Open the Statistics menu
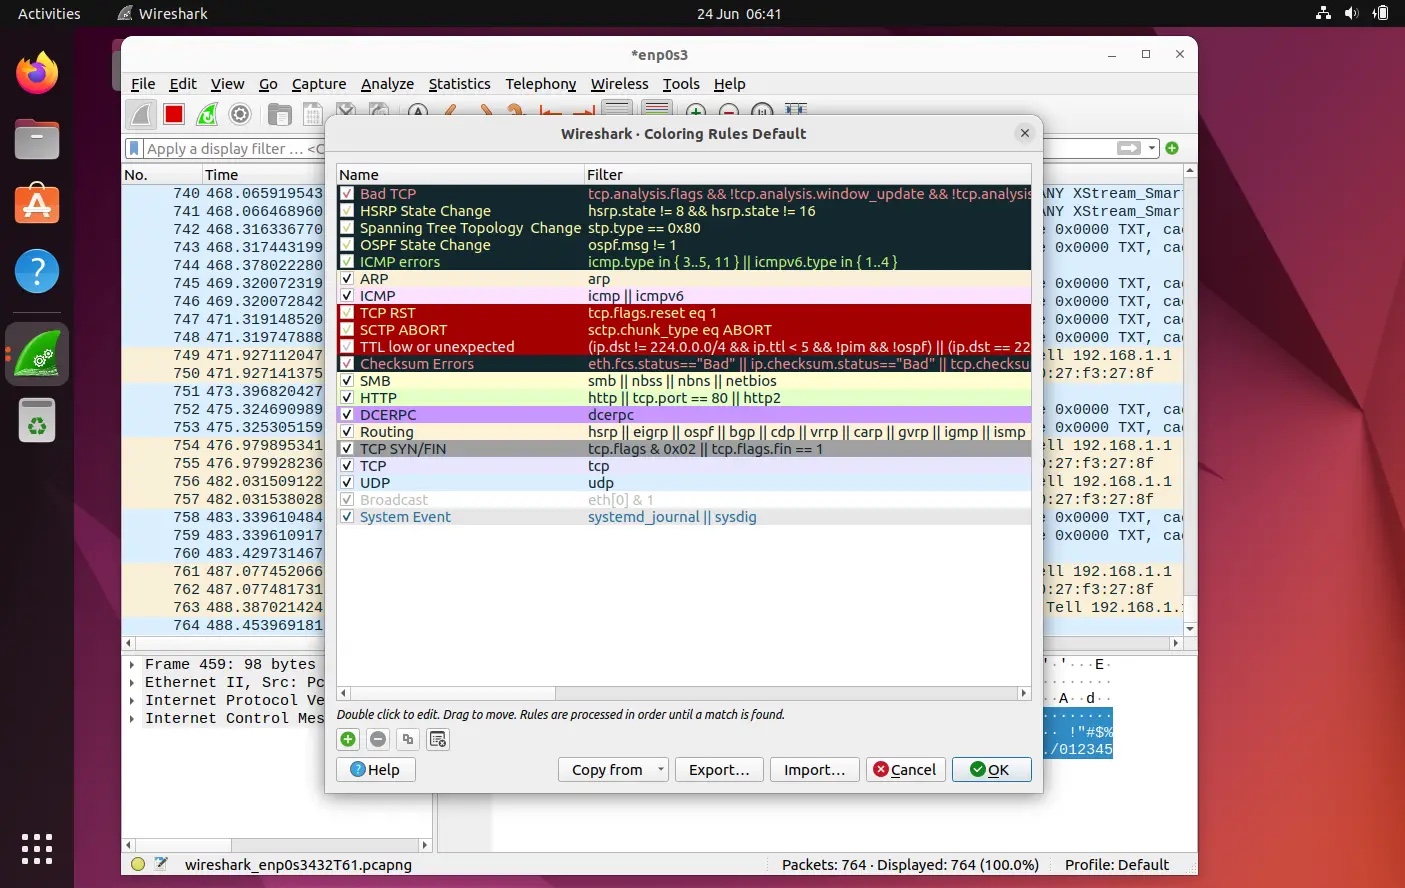1405x888 pixels. [x=459, y=84]
